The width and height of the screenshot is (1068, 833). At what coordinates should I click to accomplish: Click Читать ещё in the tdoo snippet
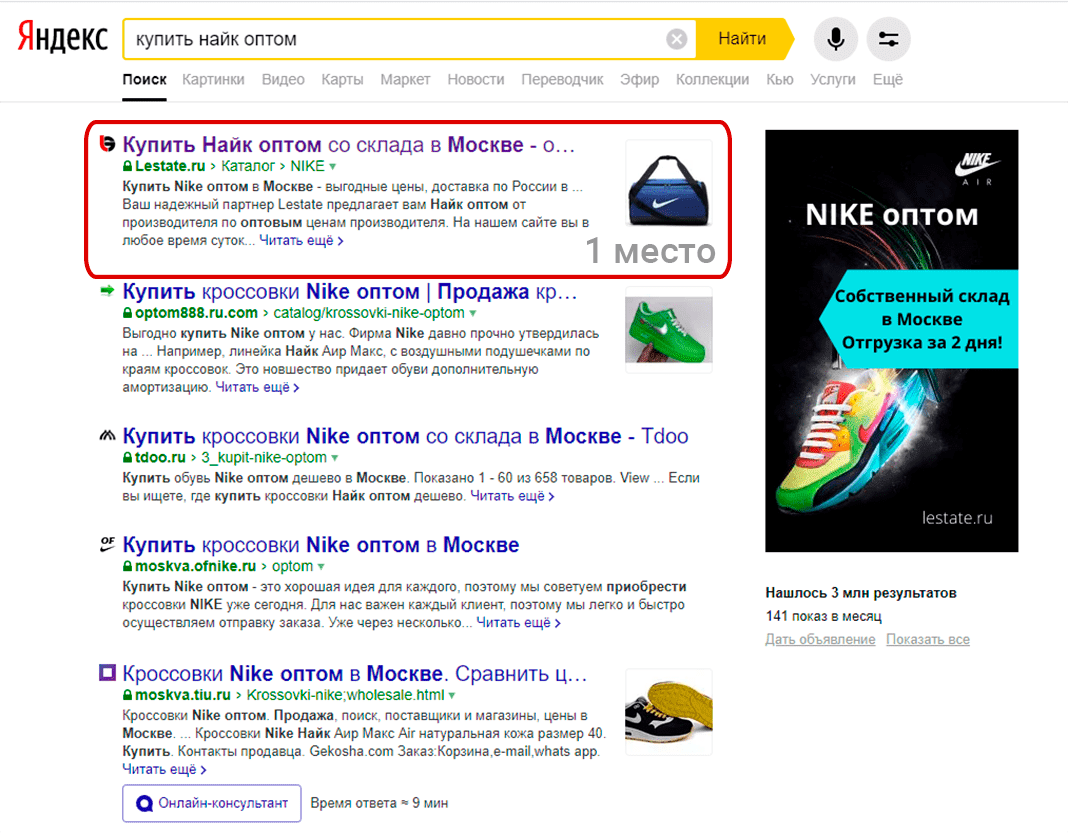click(x=512, y=496)
